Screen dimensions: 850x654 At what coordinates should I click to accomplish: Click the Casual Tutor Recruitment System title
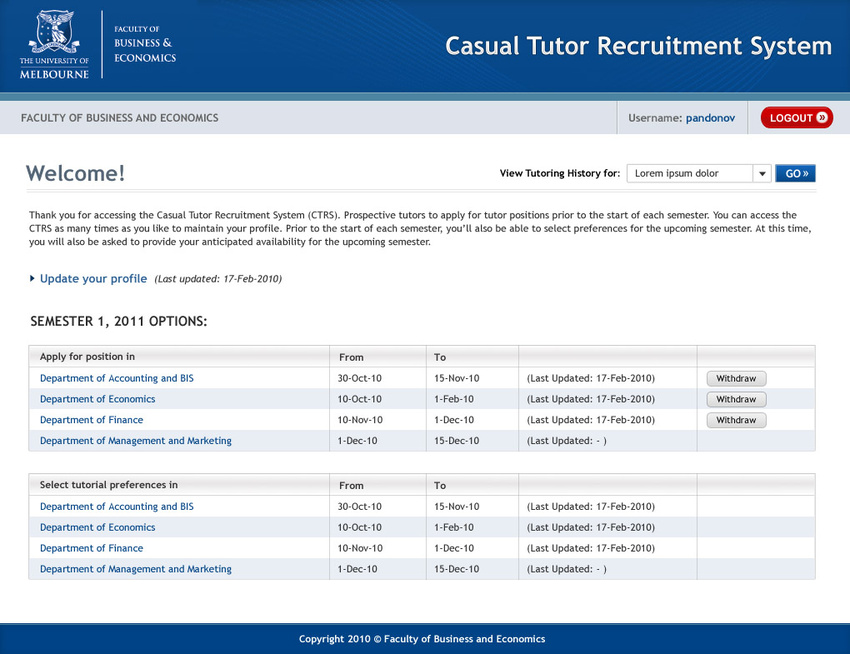coord(639,46)
